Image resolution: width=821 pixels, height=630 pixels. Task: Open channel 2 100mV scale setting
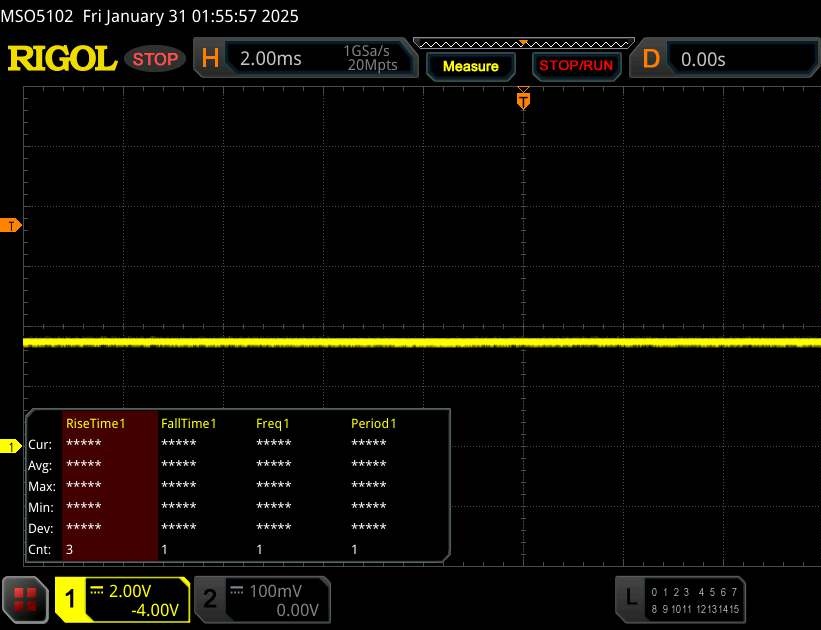(x=275, y=591)
